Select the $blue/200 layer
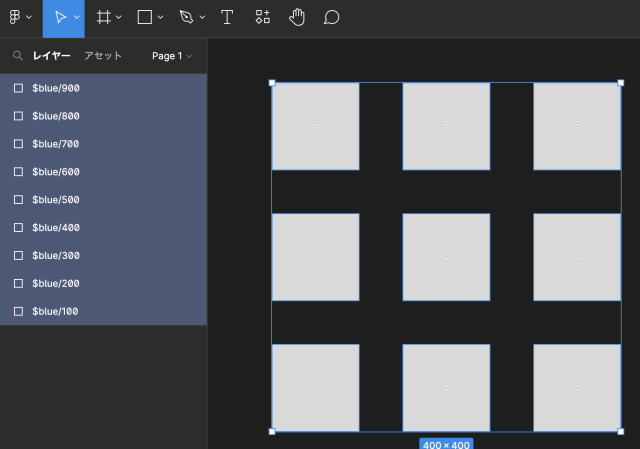The image size is (640, 449). (103, 283)
